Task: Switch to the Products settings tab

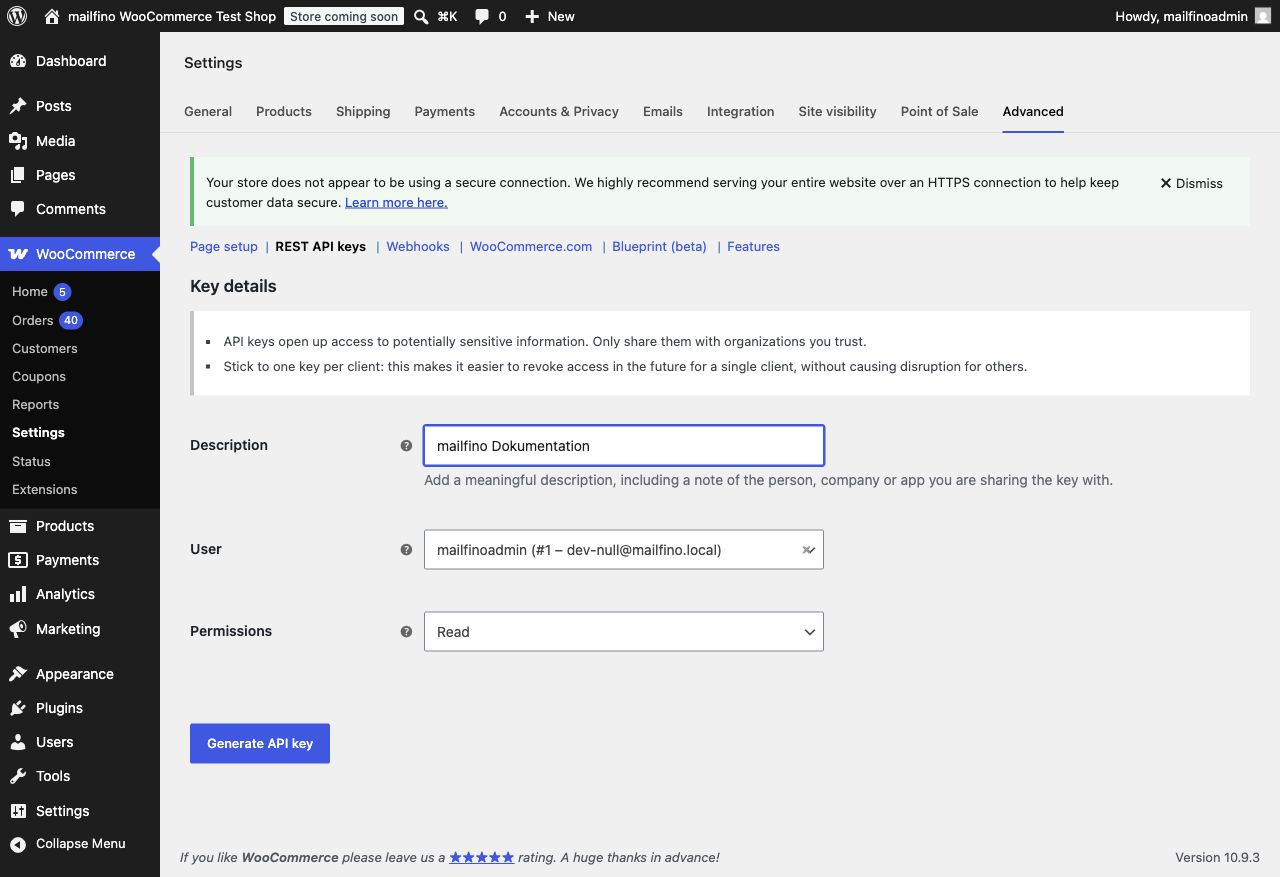Action: 284,111
